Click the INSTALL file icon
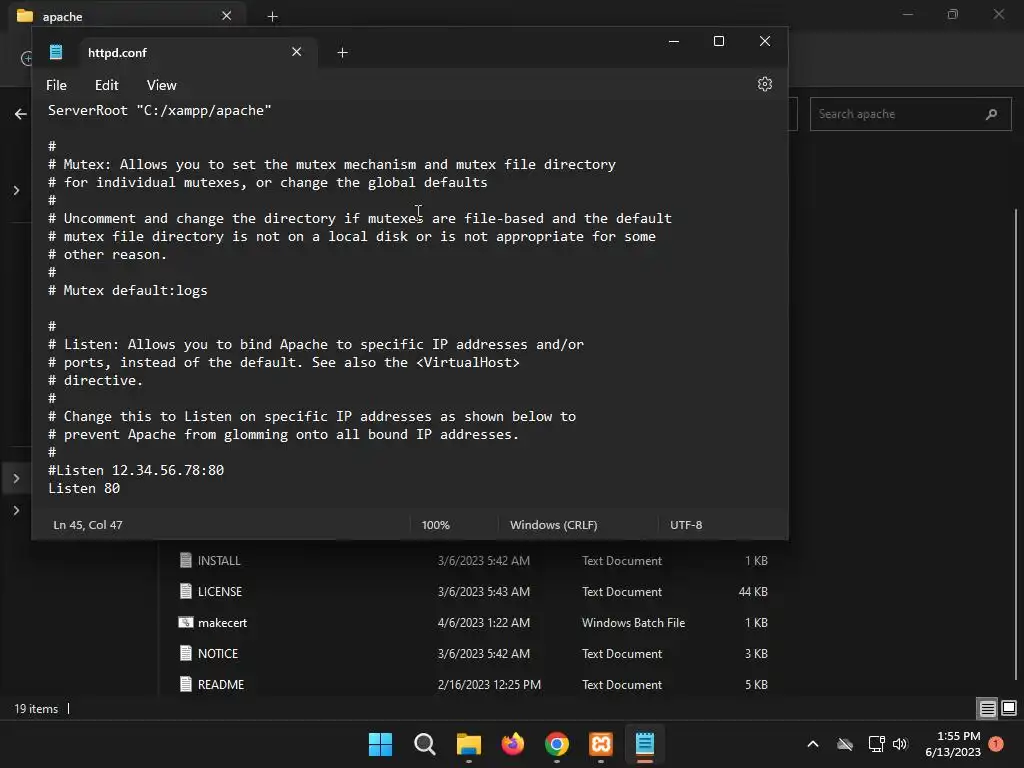1024x768 pixels. (185, 560)
